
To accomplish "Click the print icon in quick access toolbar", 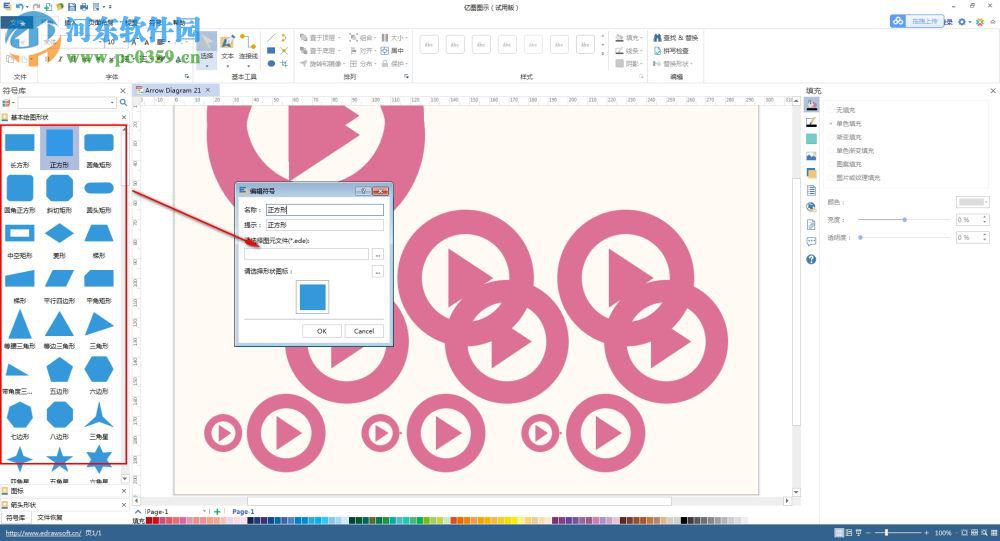I will click(x=84, y=6).
